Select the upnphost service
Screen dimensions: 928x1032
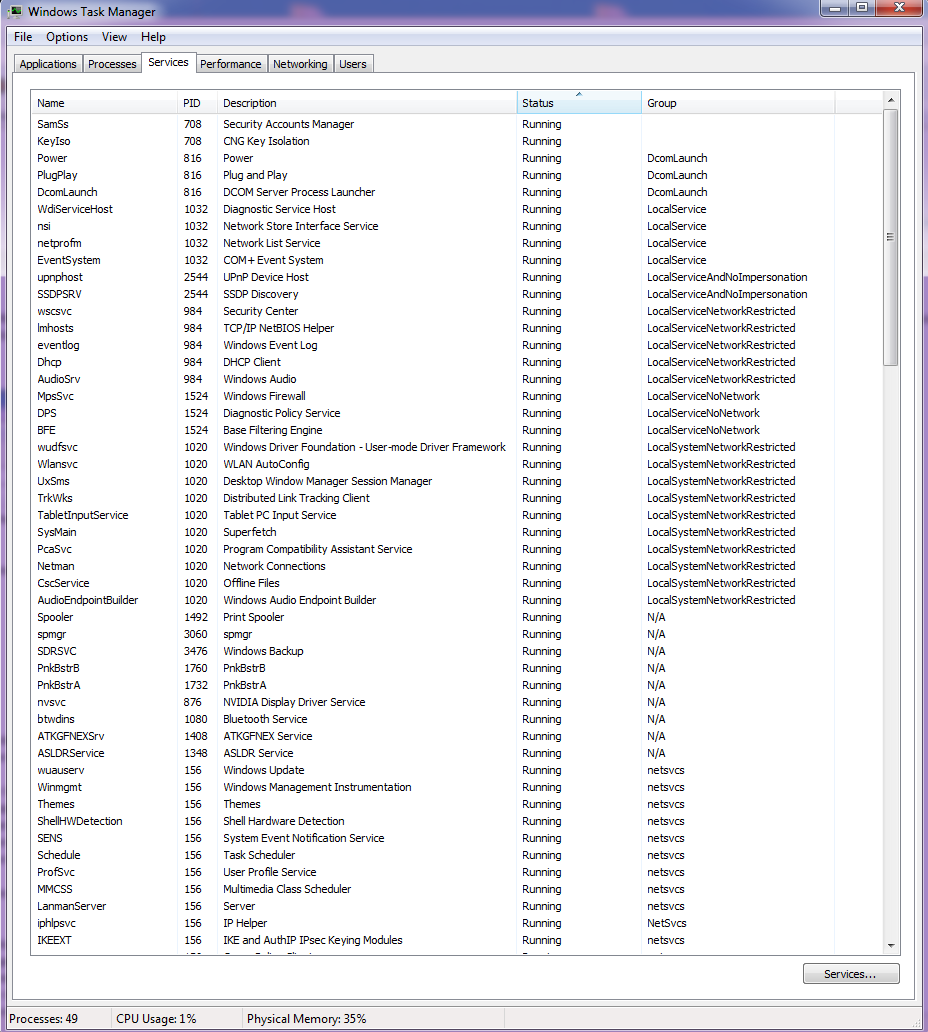[456, 278]
